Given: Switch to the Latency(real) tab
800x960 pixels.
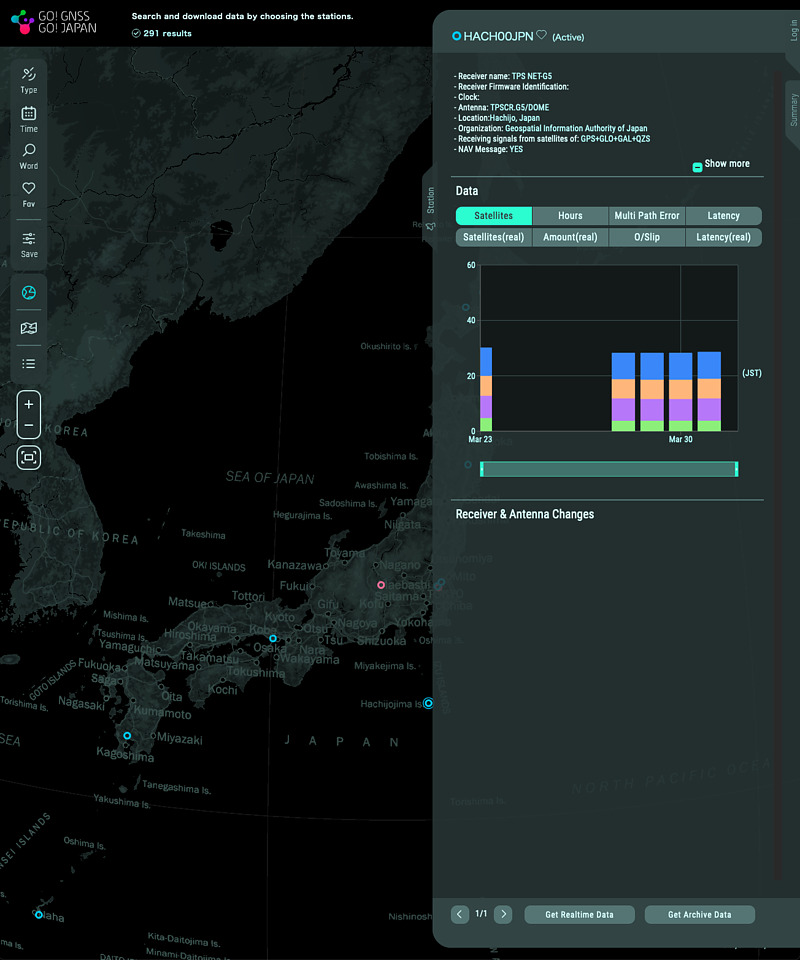Looking at the screenshot, I should [723, 237].
